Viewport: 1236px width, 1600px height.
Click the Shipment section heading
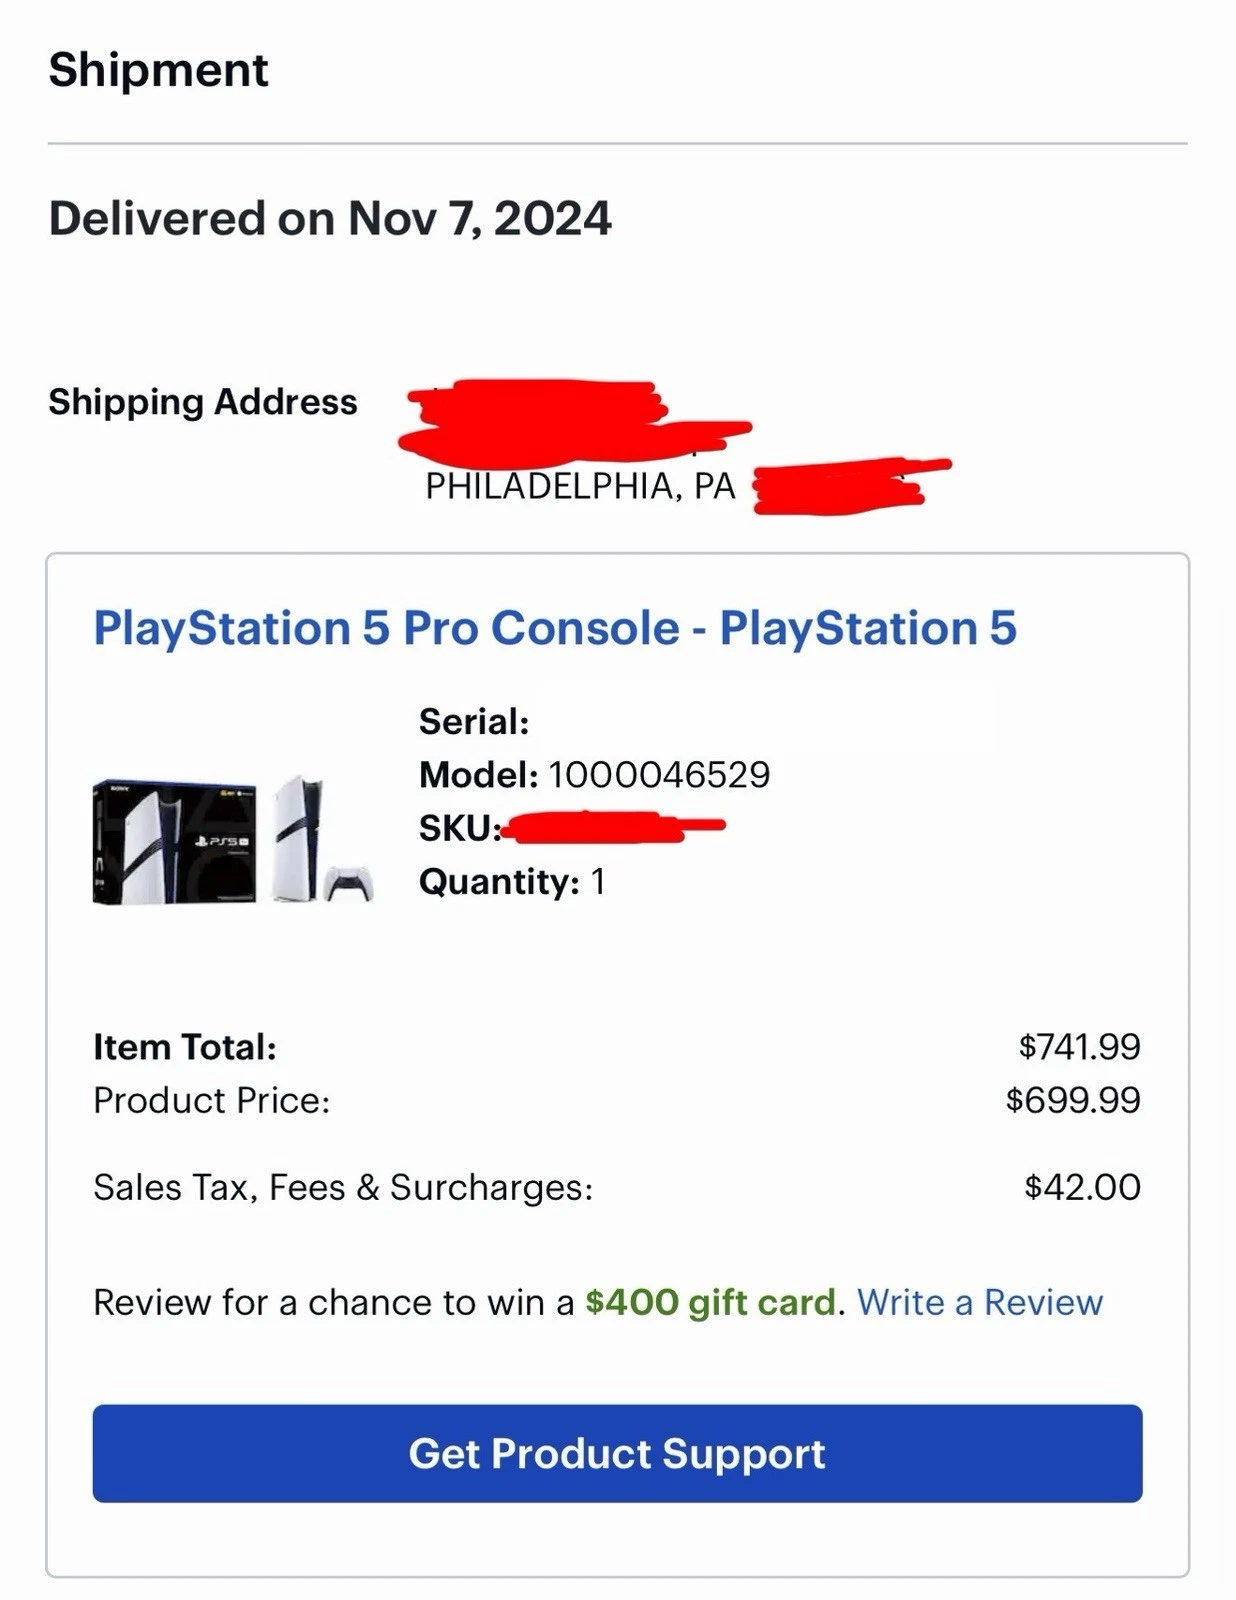tap(158, 70)
